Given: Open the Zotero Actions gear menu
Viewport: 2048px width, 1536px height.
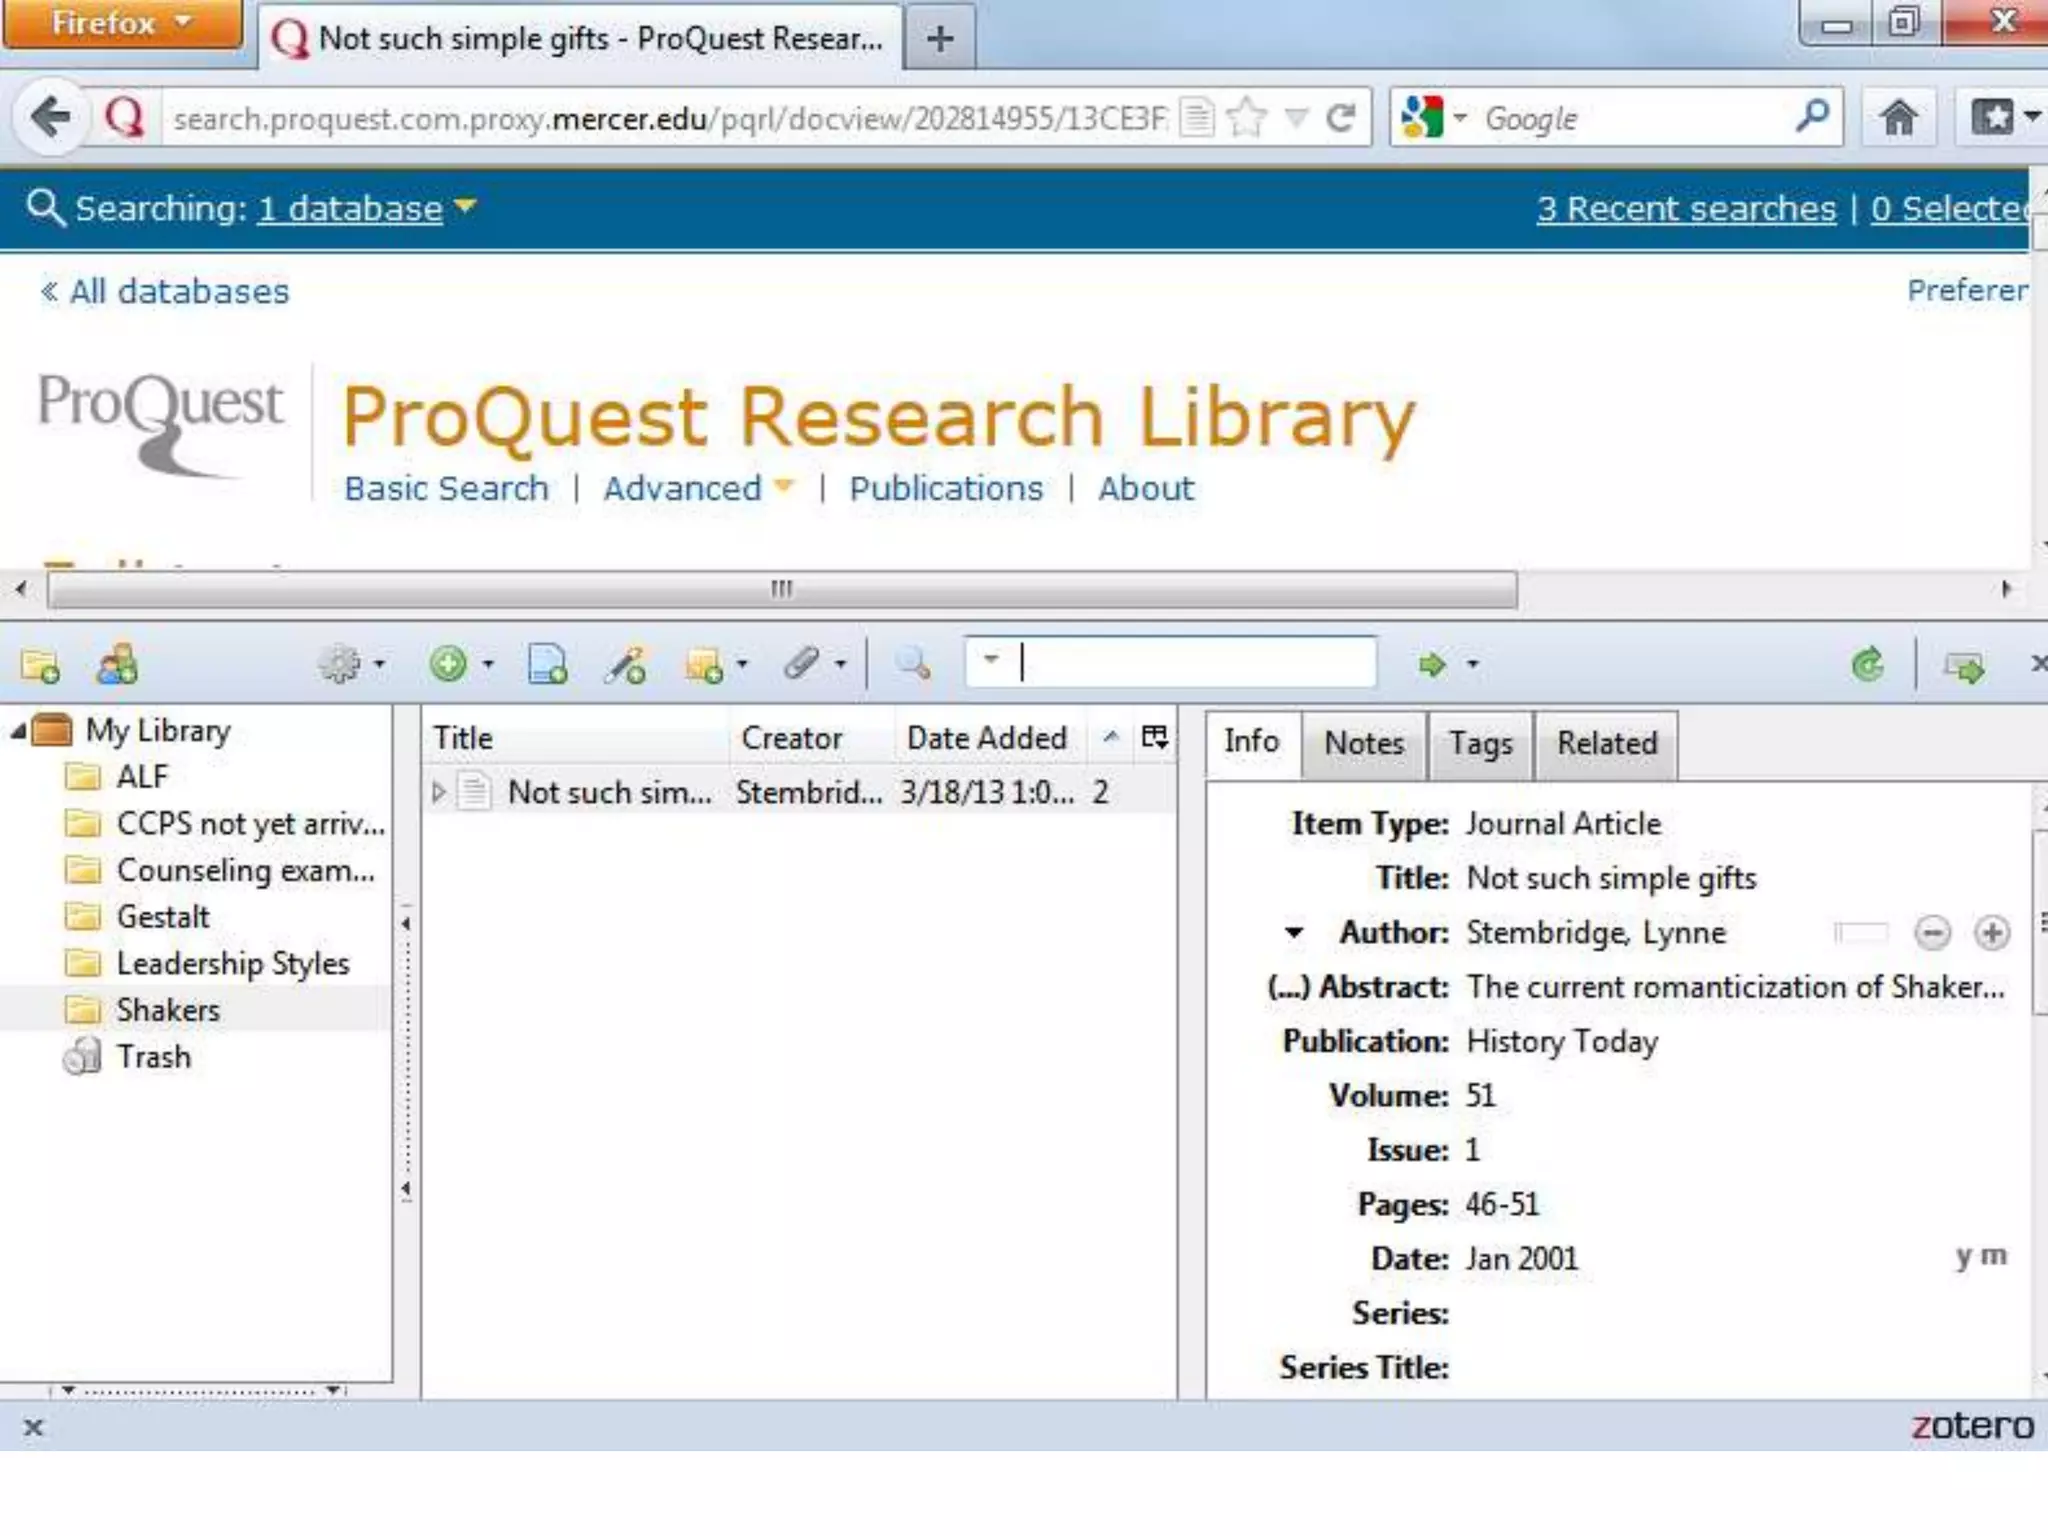Looking at the screenshot, I should [341, 664].
